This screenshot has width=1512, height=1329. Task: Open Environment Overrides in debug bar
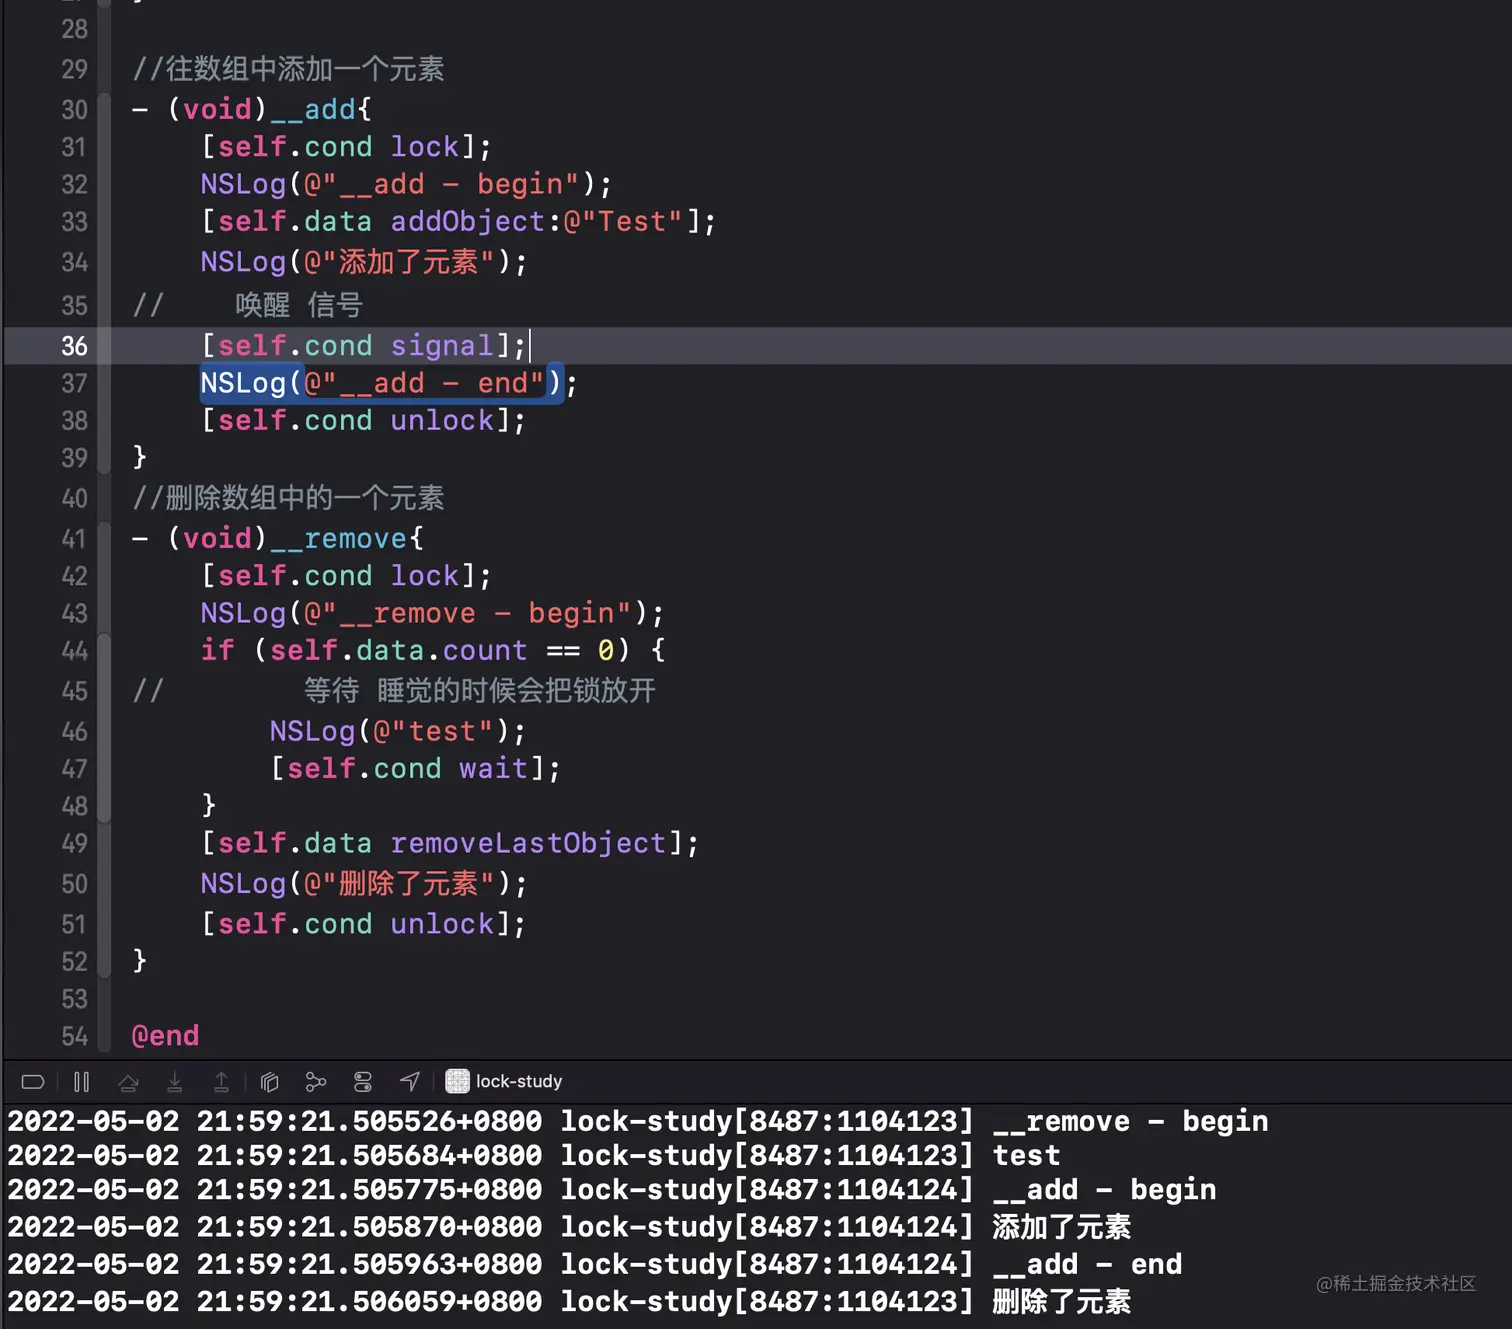363,1081
